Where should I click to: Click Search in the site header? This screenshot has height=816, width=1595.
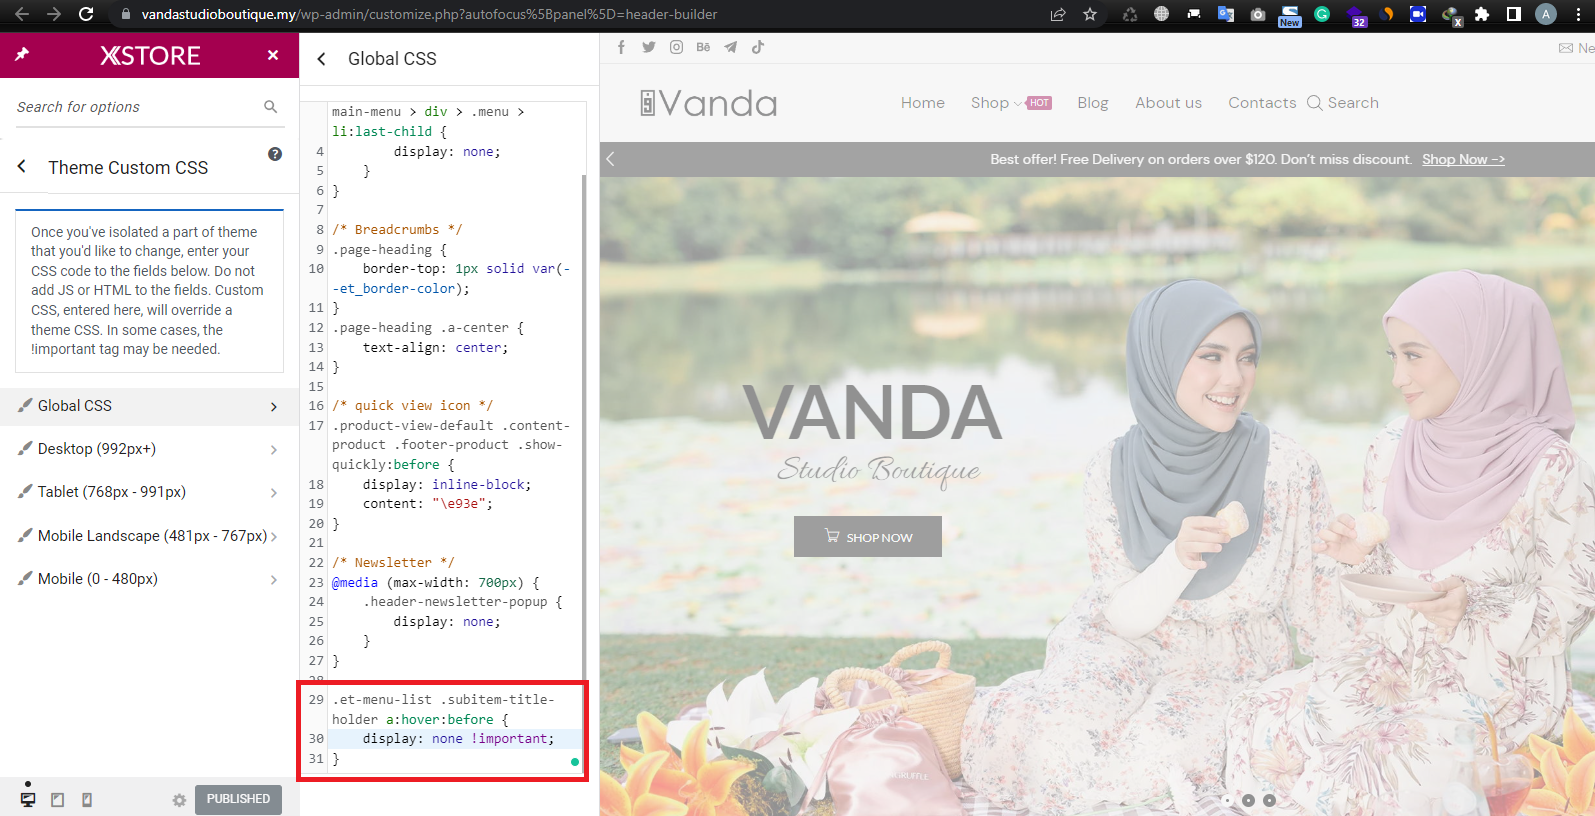[1343, 103]
